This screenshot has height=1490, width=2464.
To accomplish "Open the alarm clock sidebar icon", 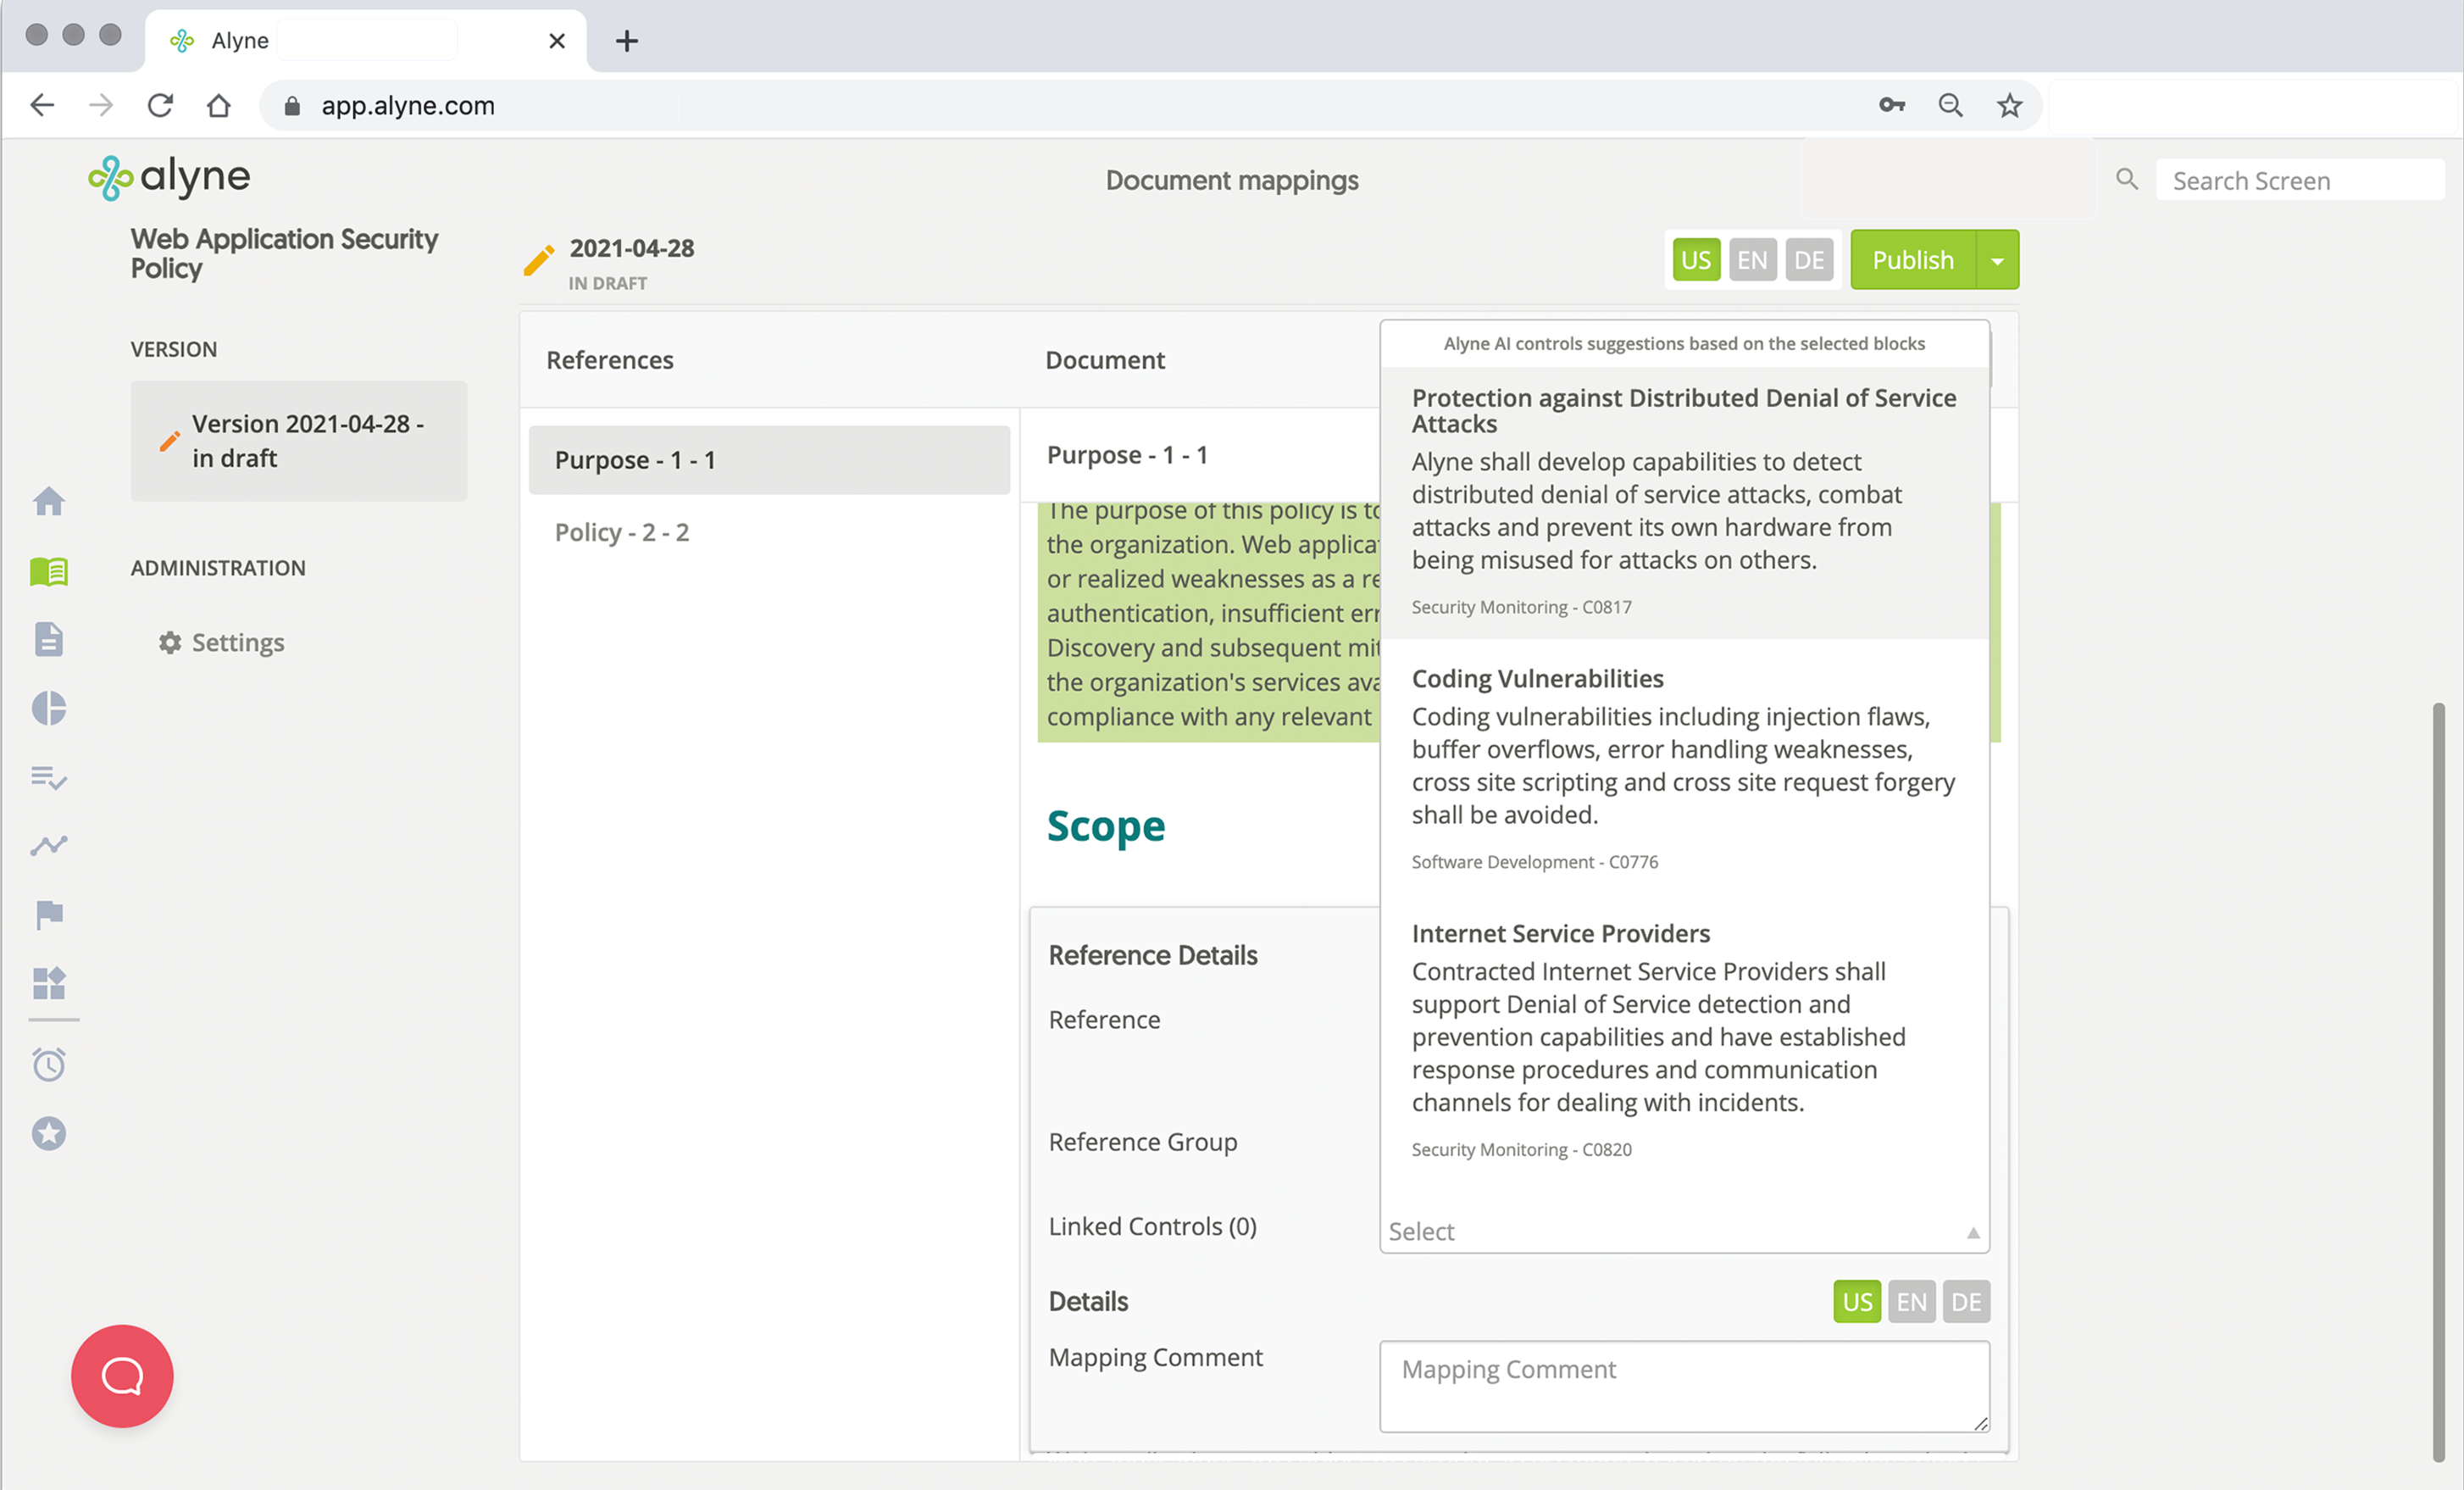I will coord(48,1064).
